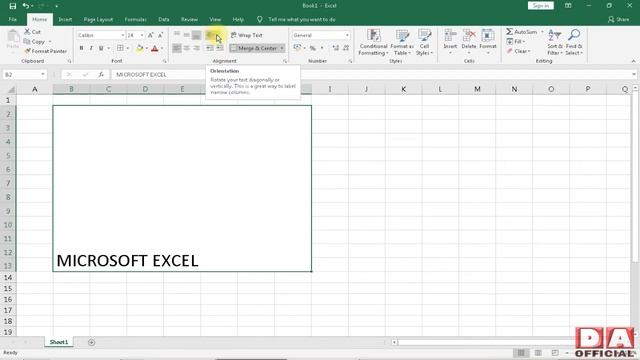Click the Save icon in the title bar

coord(13,6)
